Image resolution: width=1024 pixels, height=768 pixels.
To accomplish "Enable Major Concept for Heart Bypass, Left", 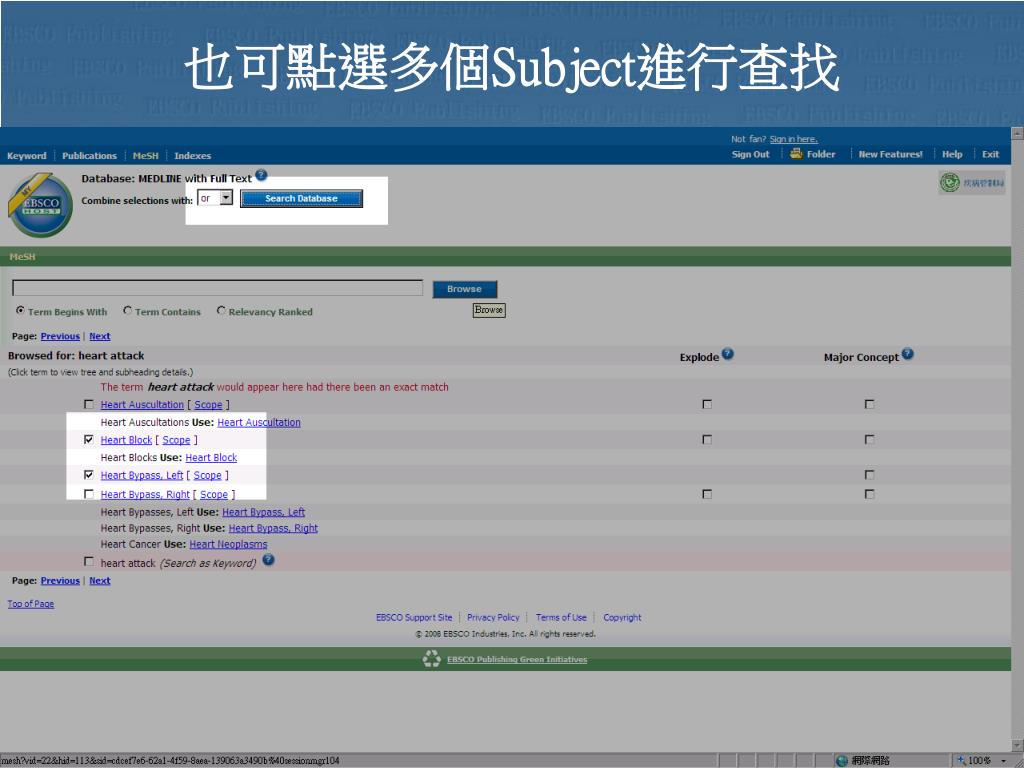I will pos(870,475).
